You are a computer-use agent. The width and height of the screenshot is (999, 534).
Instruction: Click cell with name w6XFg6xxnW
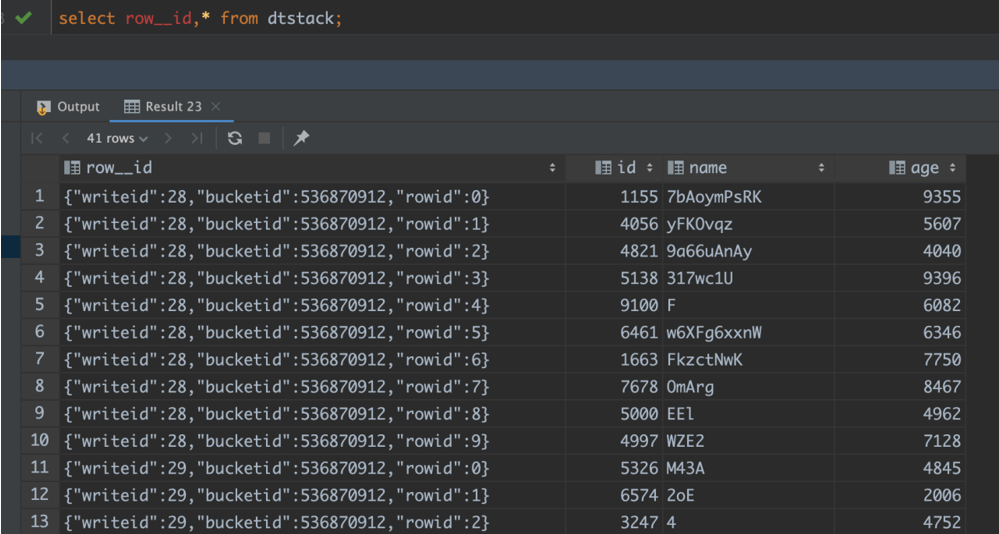coord(748,333)
